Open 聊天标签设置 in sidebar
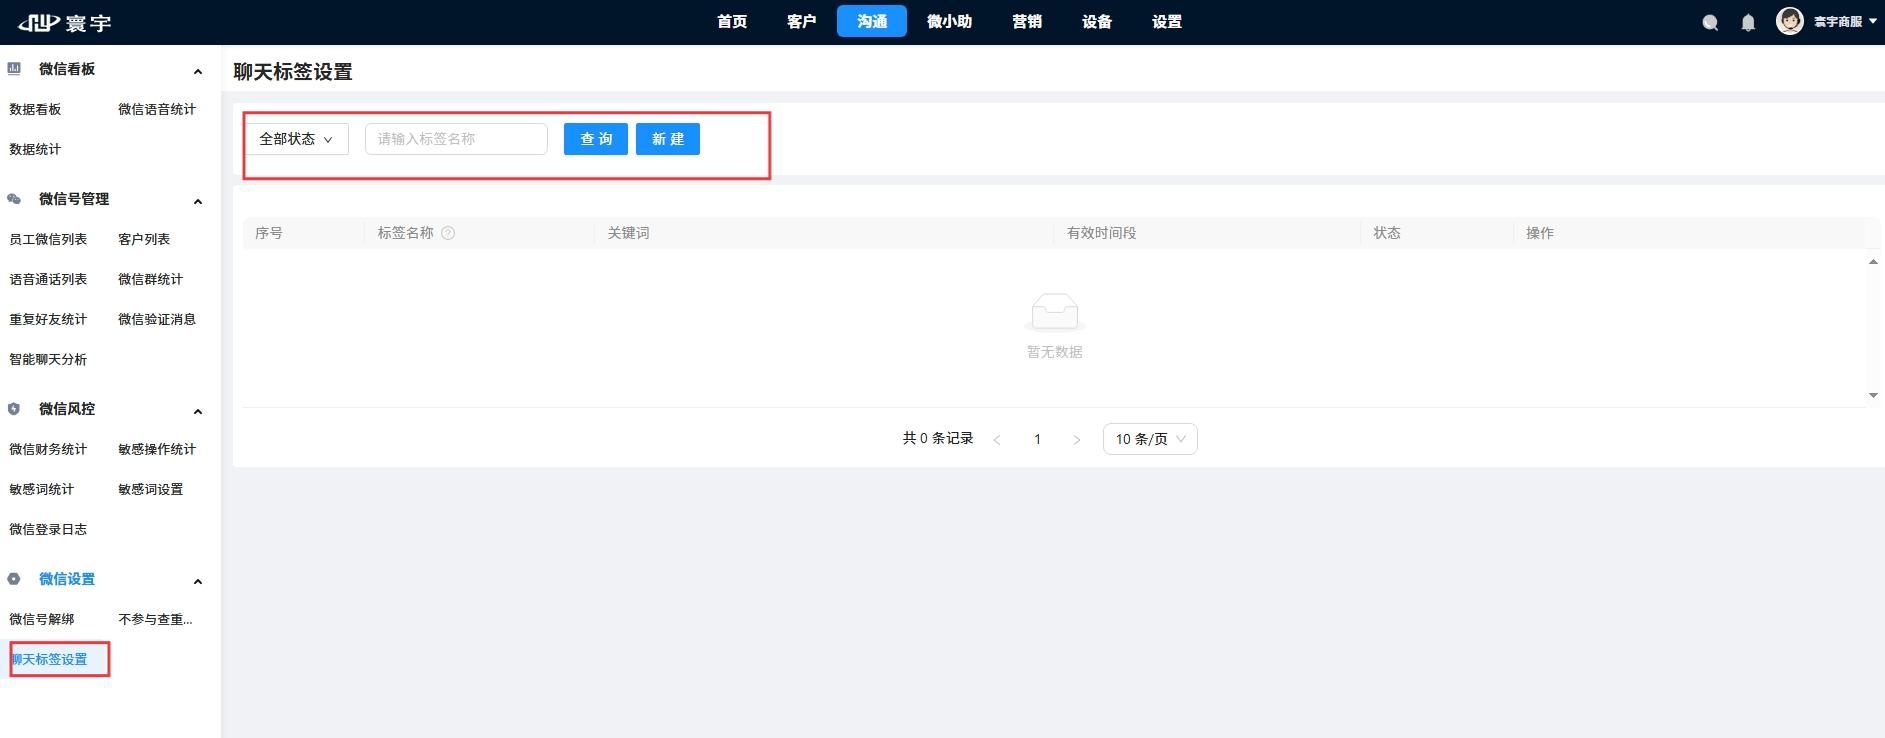The width and height of the screenshot is (1885, 738). click(49, 659)
